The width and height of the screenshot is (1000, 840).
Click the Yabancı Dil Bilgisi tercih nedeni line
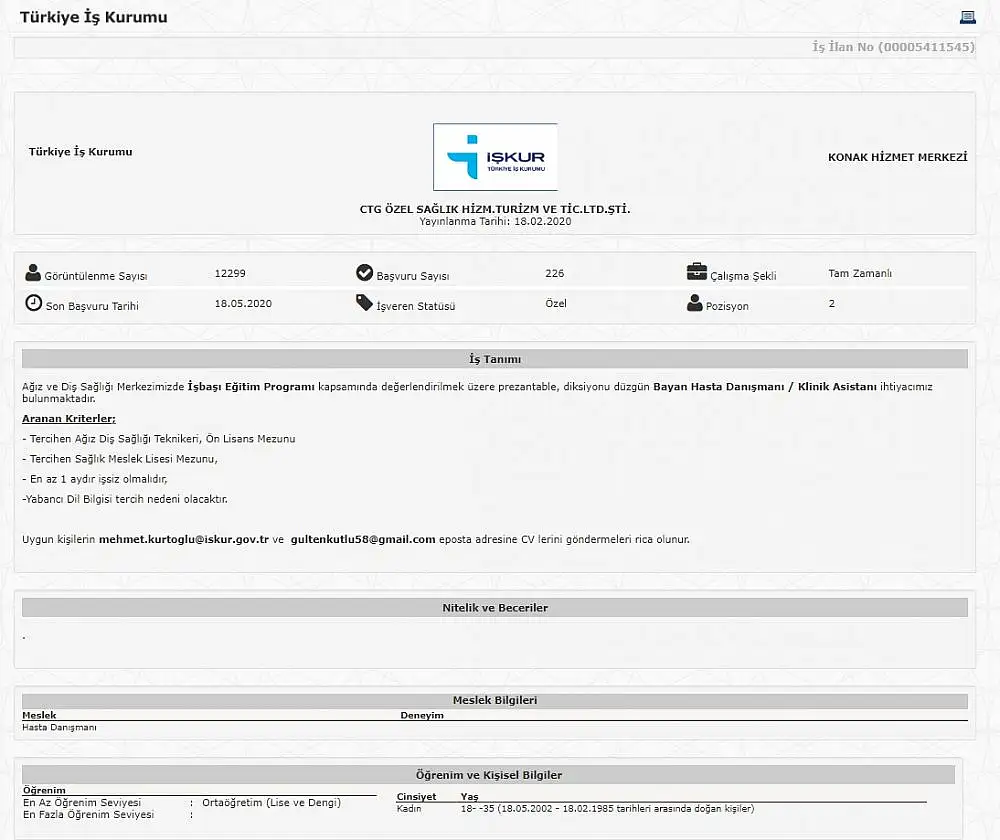[125, 499]
